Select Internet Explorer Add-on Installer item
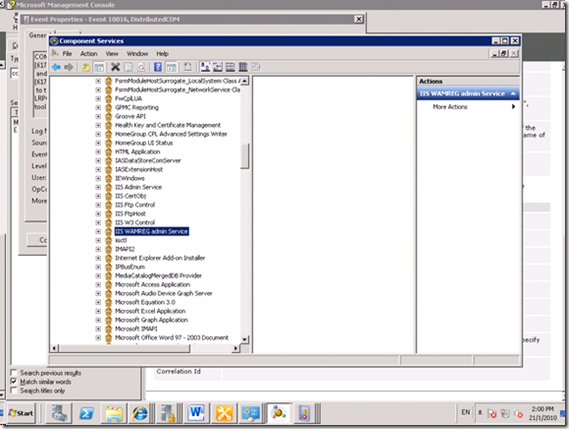This screenshot has height=429, width=569. (x=160, y=258)
